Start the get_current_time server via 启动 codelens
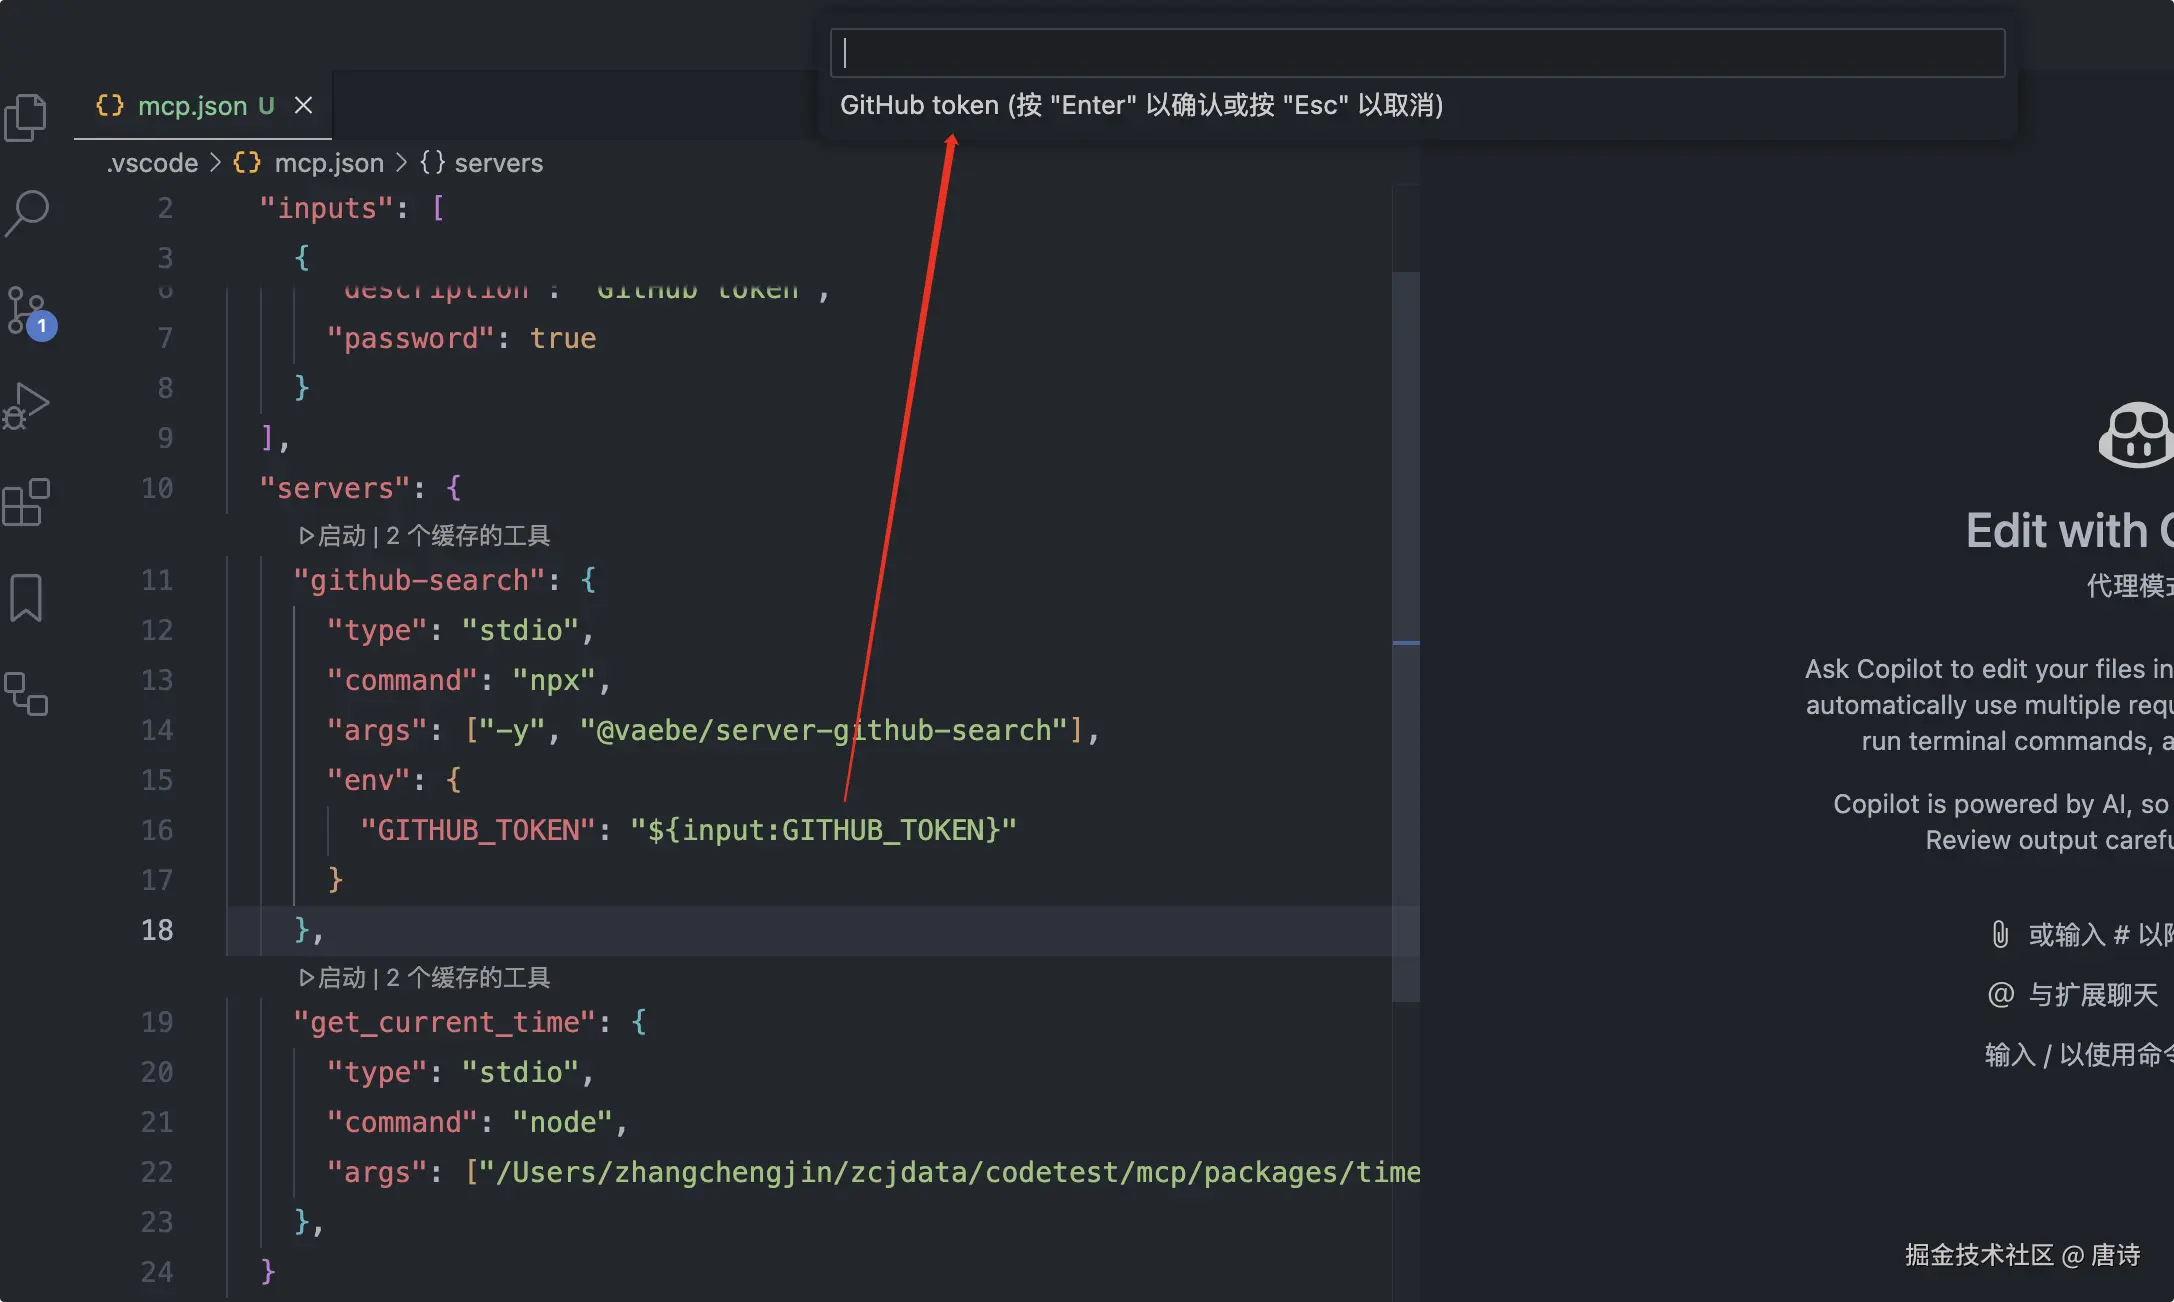Image resolution: width=2174 pixels, height=1302 pixels. pyautogui.click(x=333, y=978)
